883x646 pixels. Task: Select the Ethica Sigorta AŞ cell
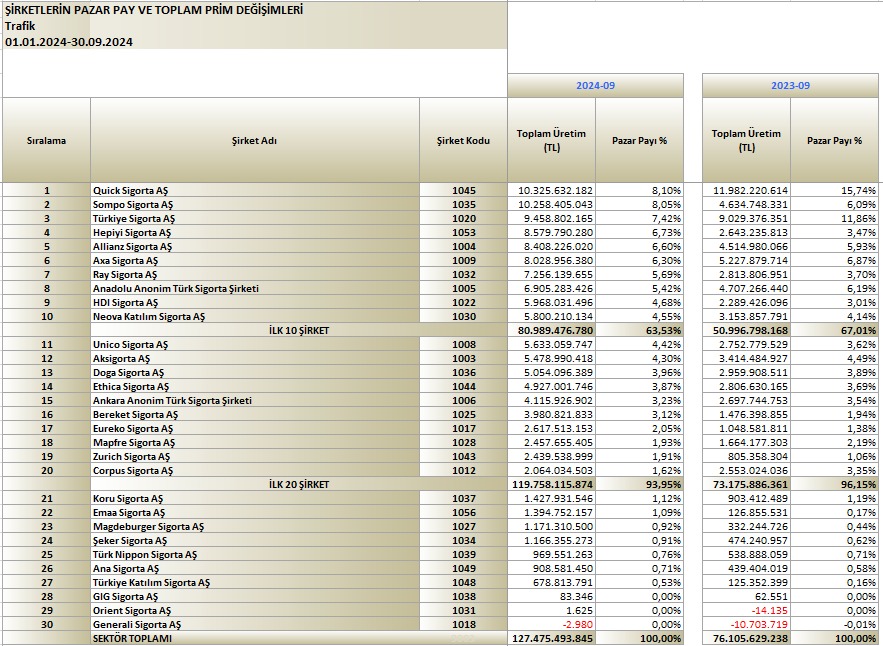click(x=255, y=386)
